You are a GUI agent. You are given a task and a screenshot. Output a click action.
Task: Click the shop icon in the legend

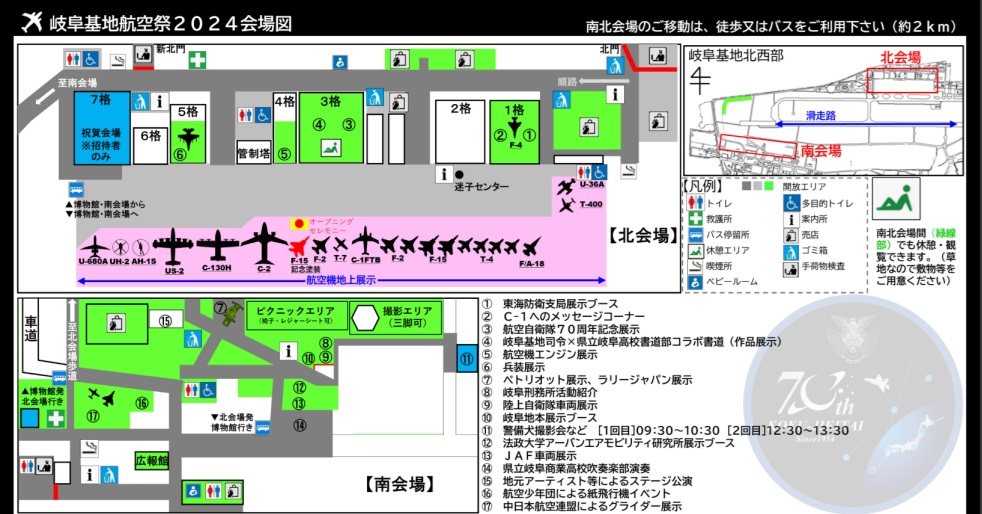pyautogui.click(x=791, y=235)
